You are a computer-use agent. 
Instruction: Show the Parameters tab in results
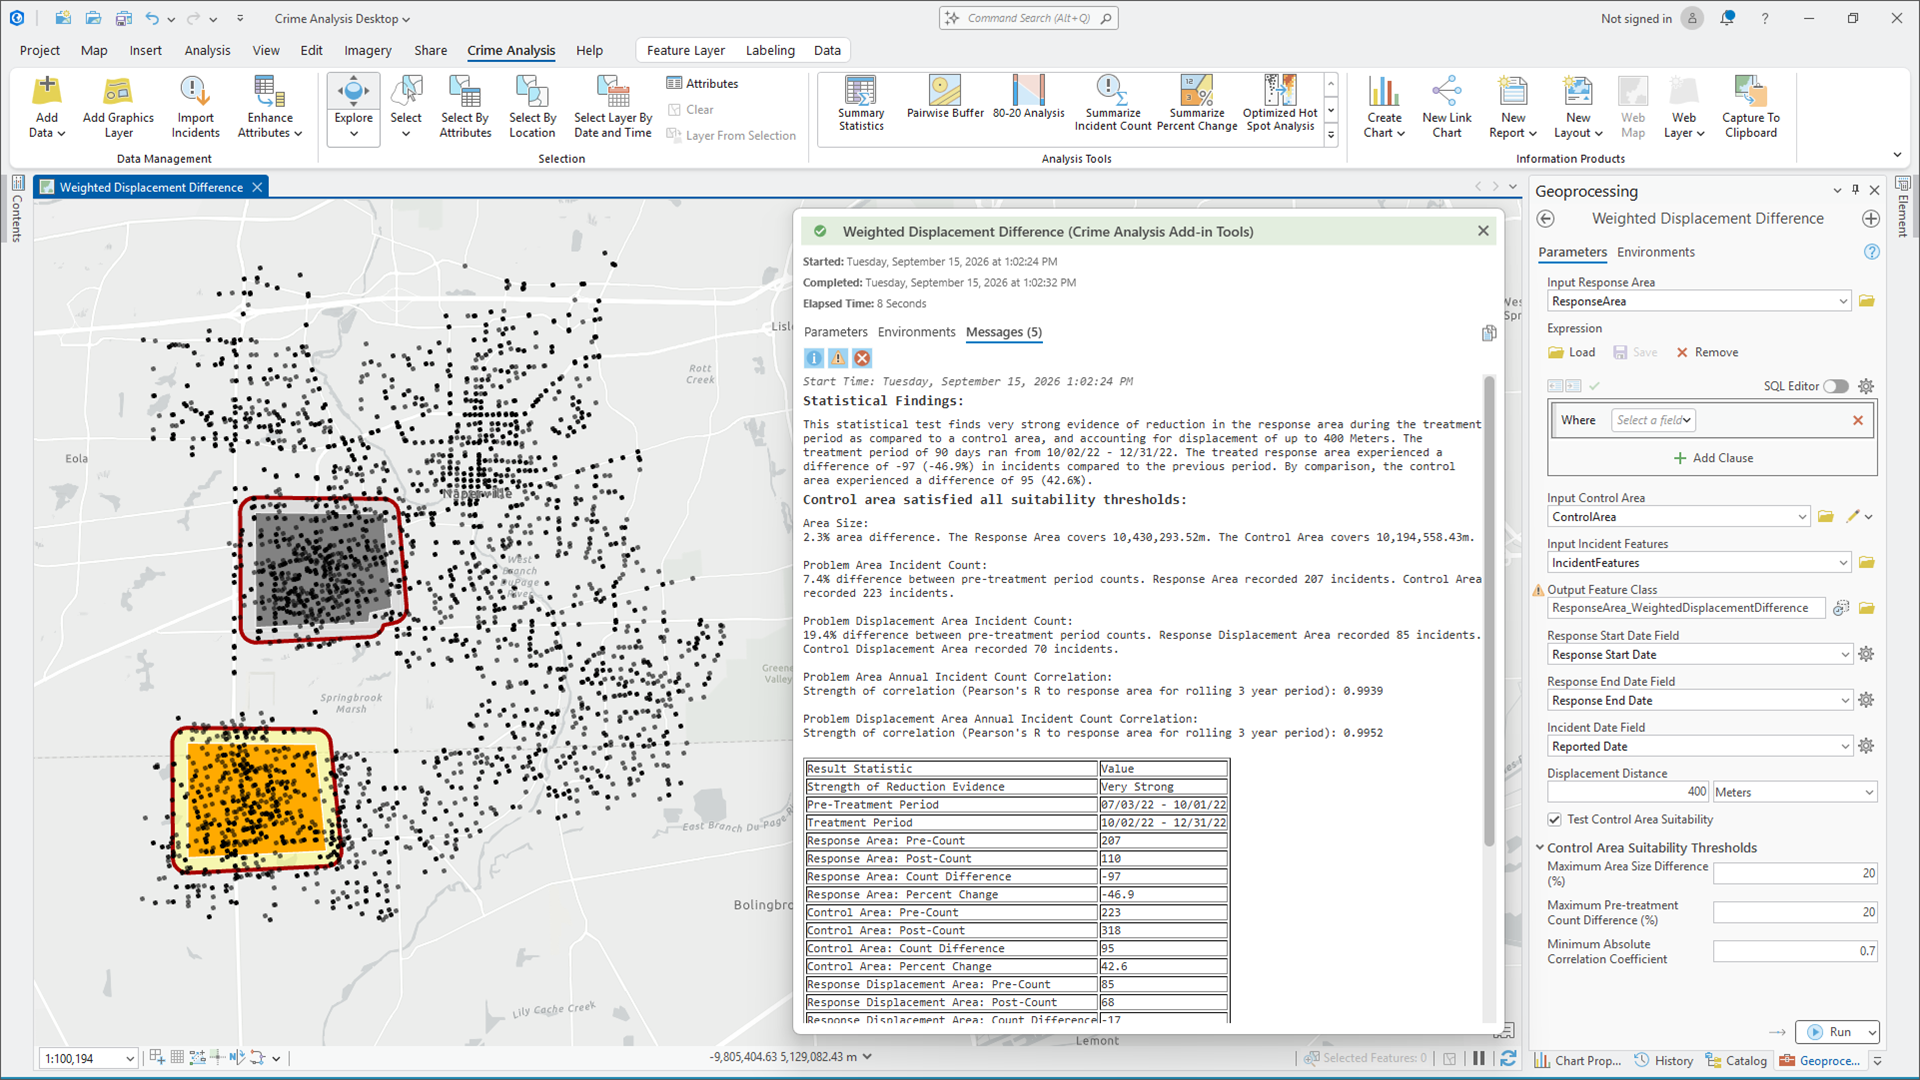tap(835, 332)
